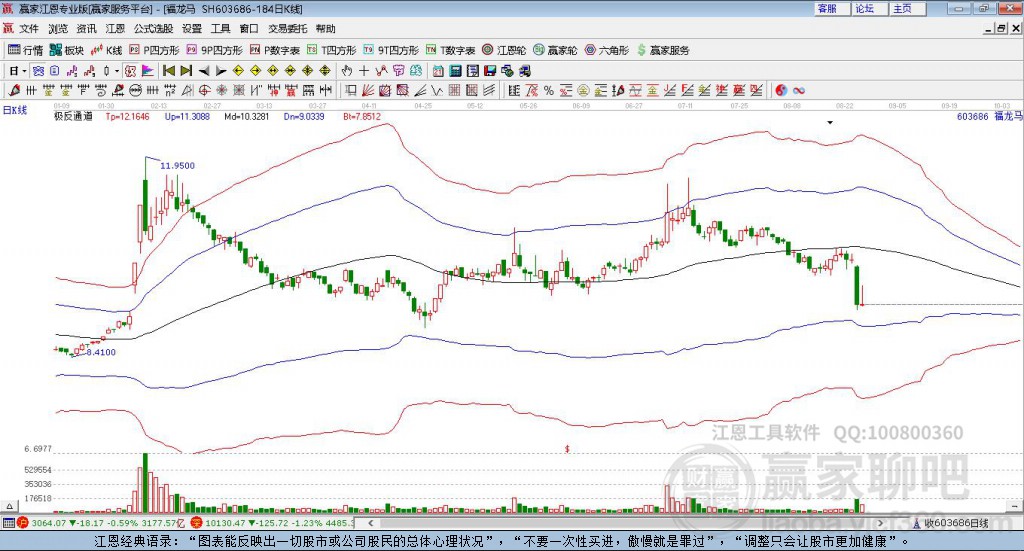Open the 工具 menu
The width and height of the screenshot is (1024, 551).
[x=221, y=29]
